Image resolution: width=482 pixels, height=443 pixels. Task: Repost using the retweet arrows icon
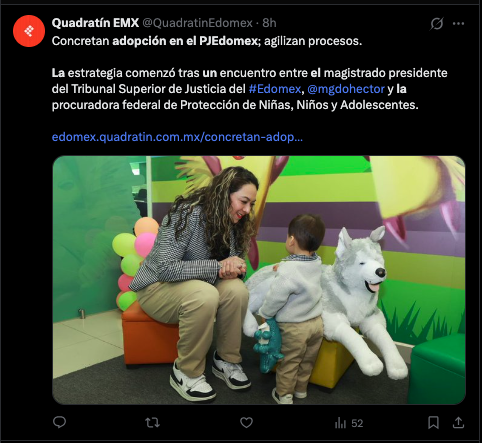(x=153, y=423)
